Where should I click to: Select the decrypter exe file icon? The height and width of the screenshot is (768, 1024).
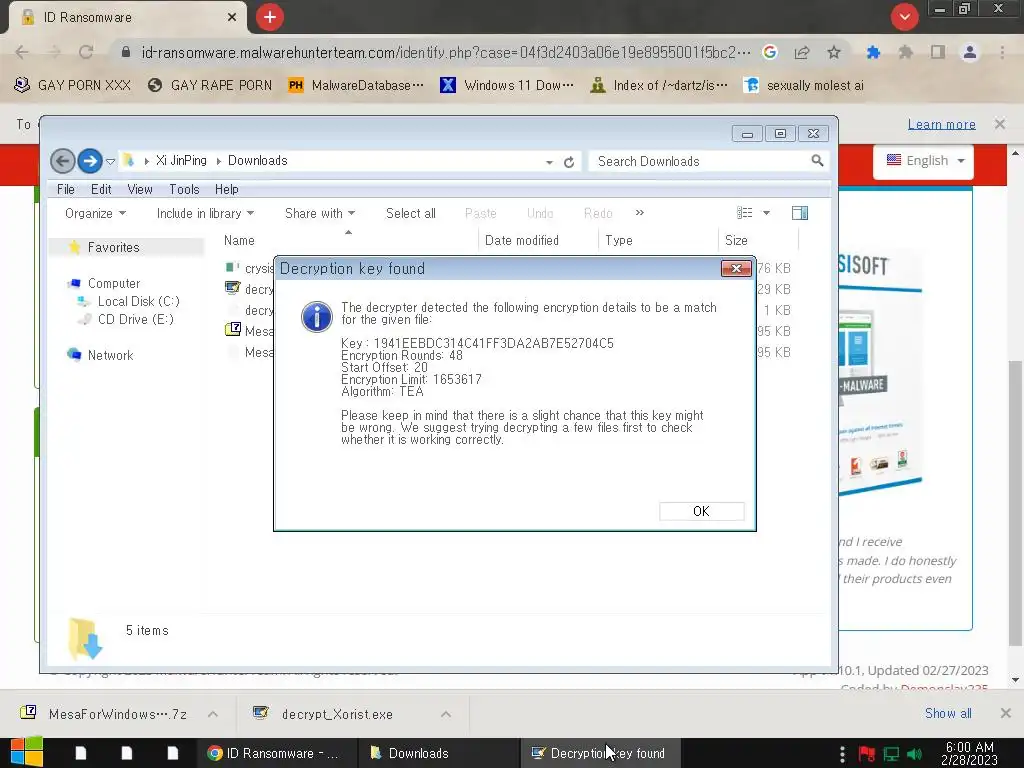click(232, 288)
